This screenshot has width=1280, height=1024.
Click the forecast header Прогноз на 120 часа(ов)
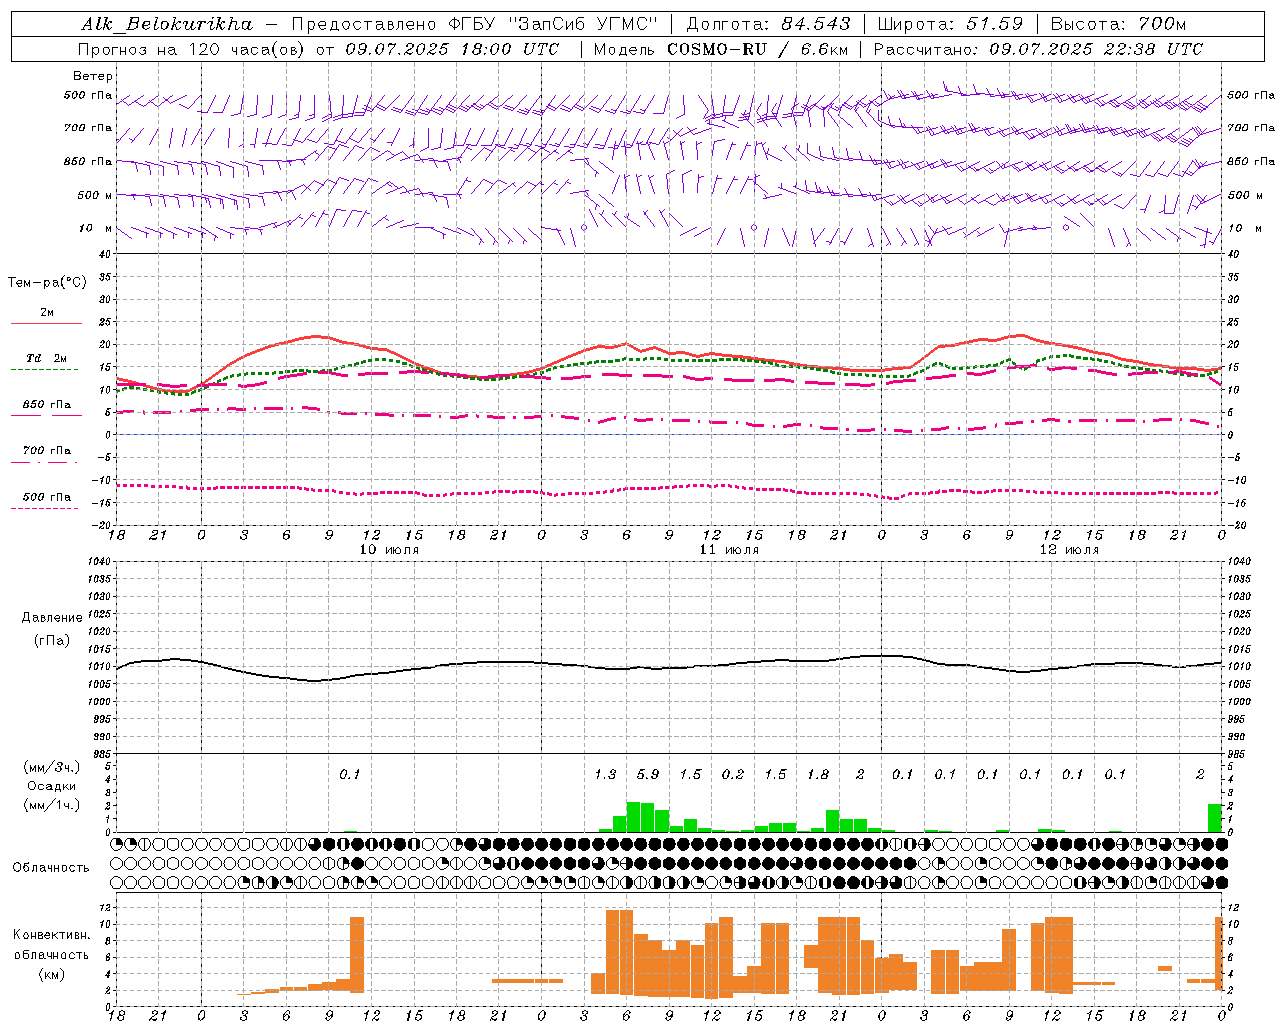[192, 49]
